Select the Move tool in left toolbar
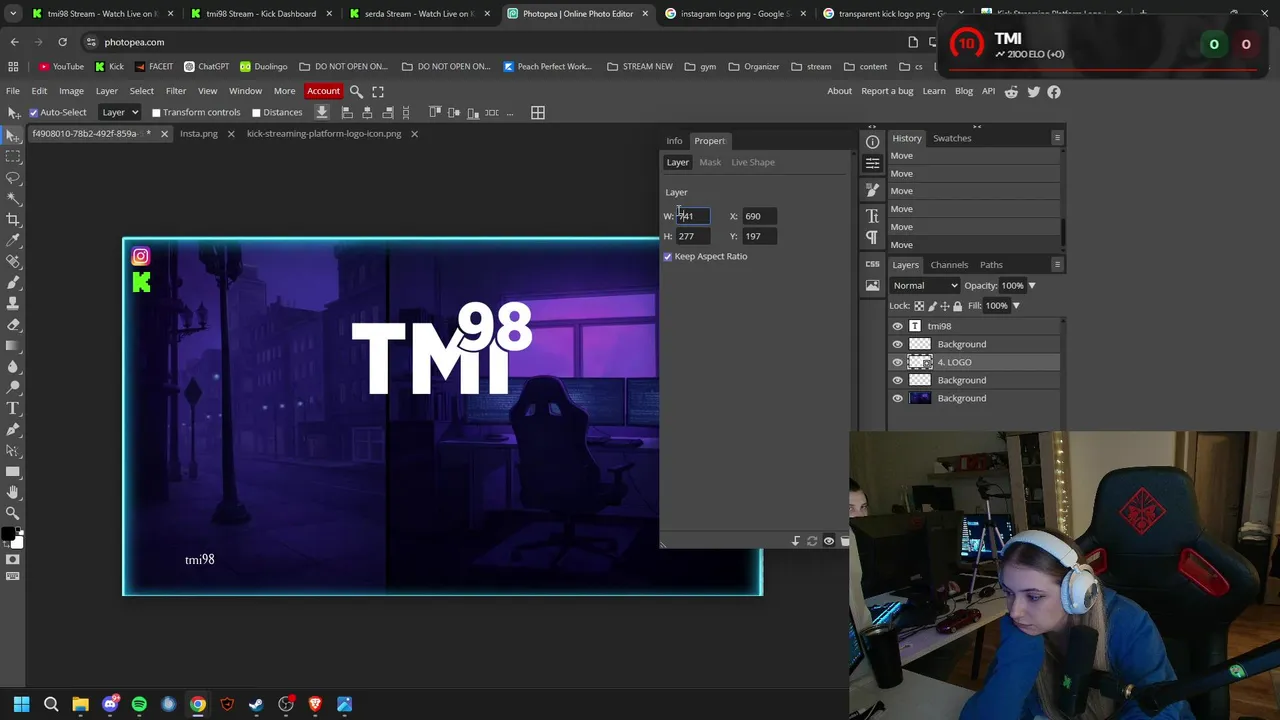This screenshot has width=1280, height=720. coord(13,135)
